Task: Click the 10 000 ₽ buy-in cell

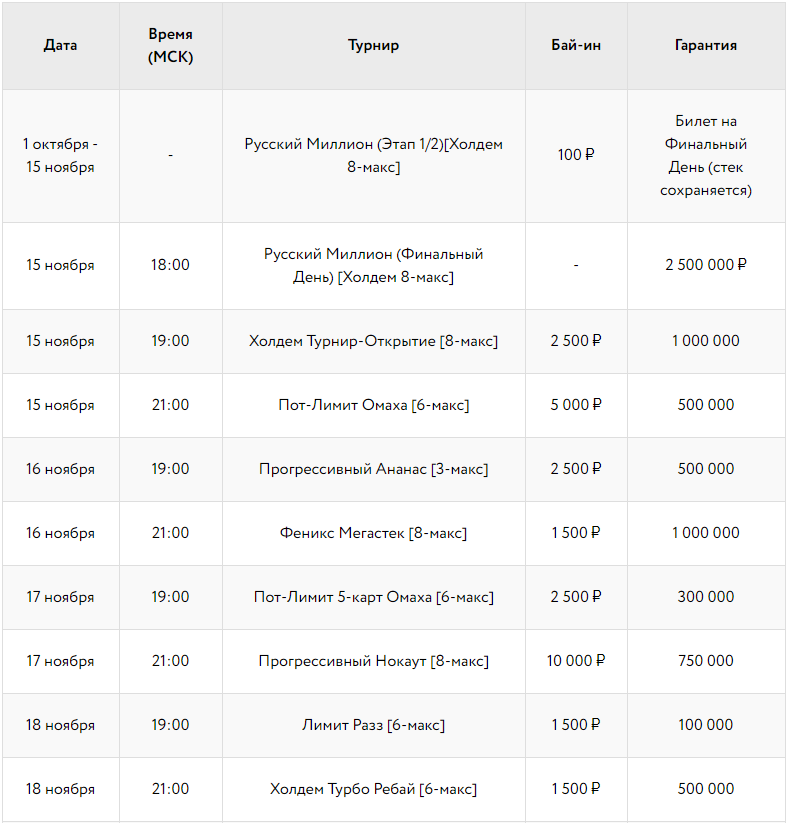Action: click(x=576, y=661)
